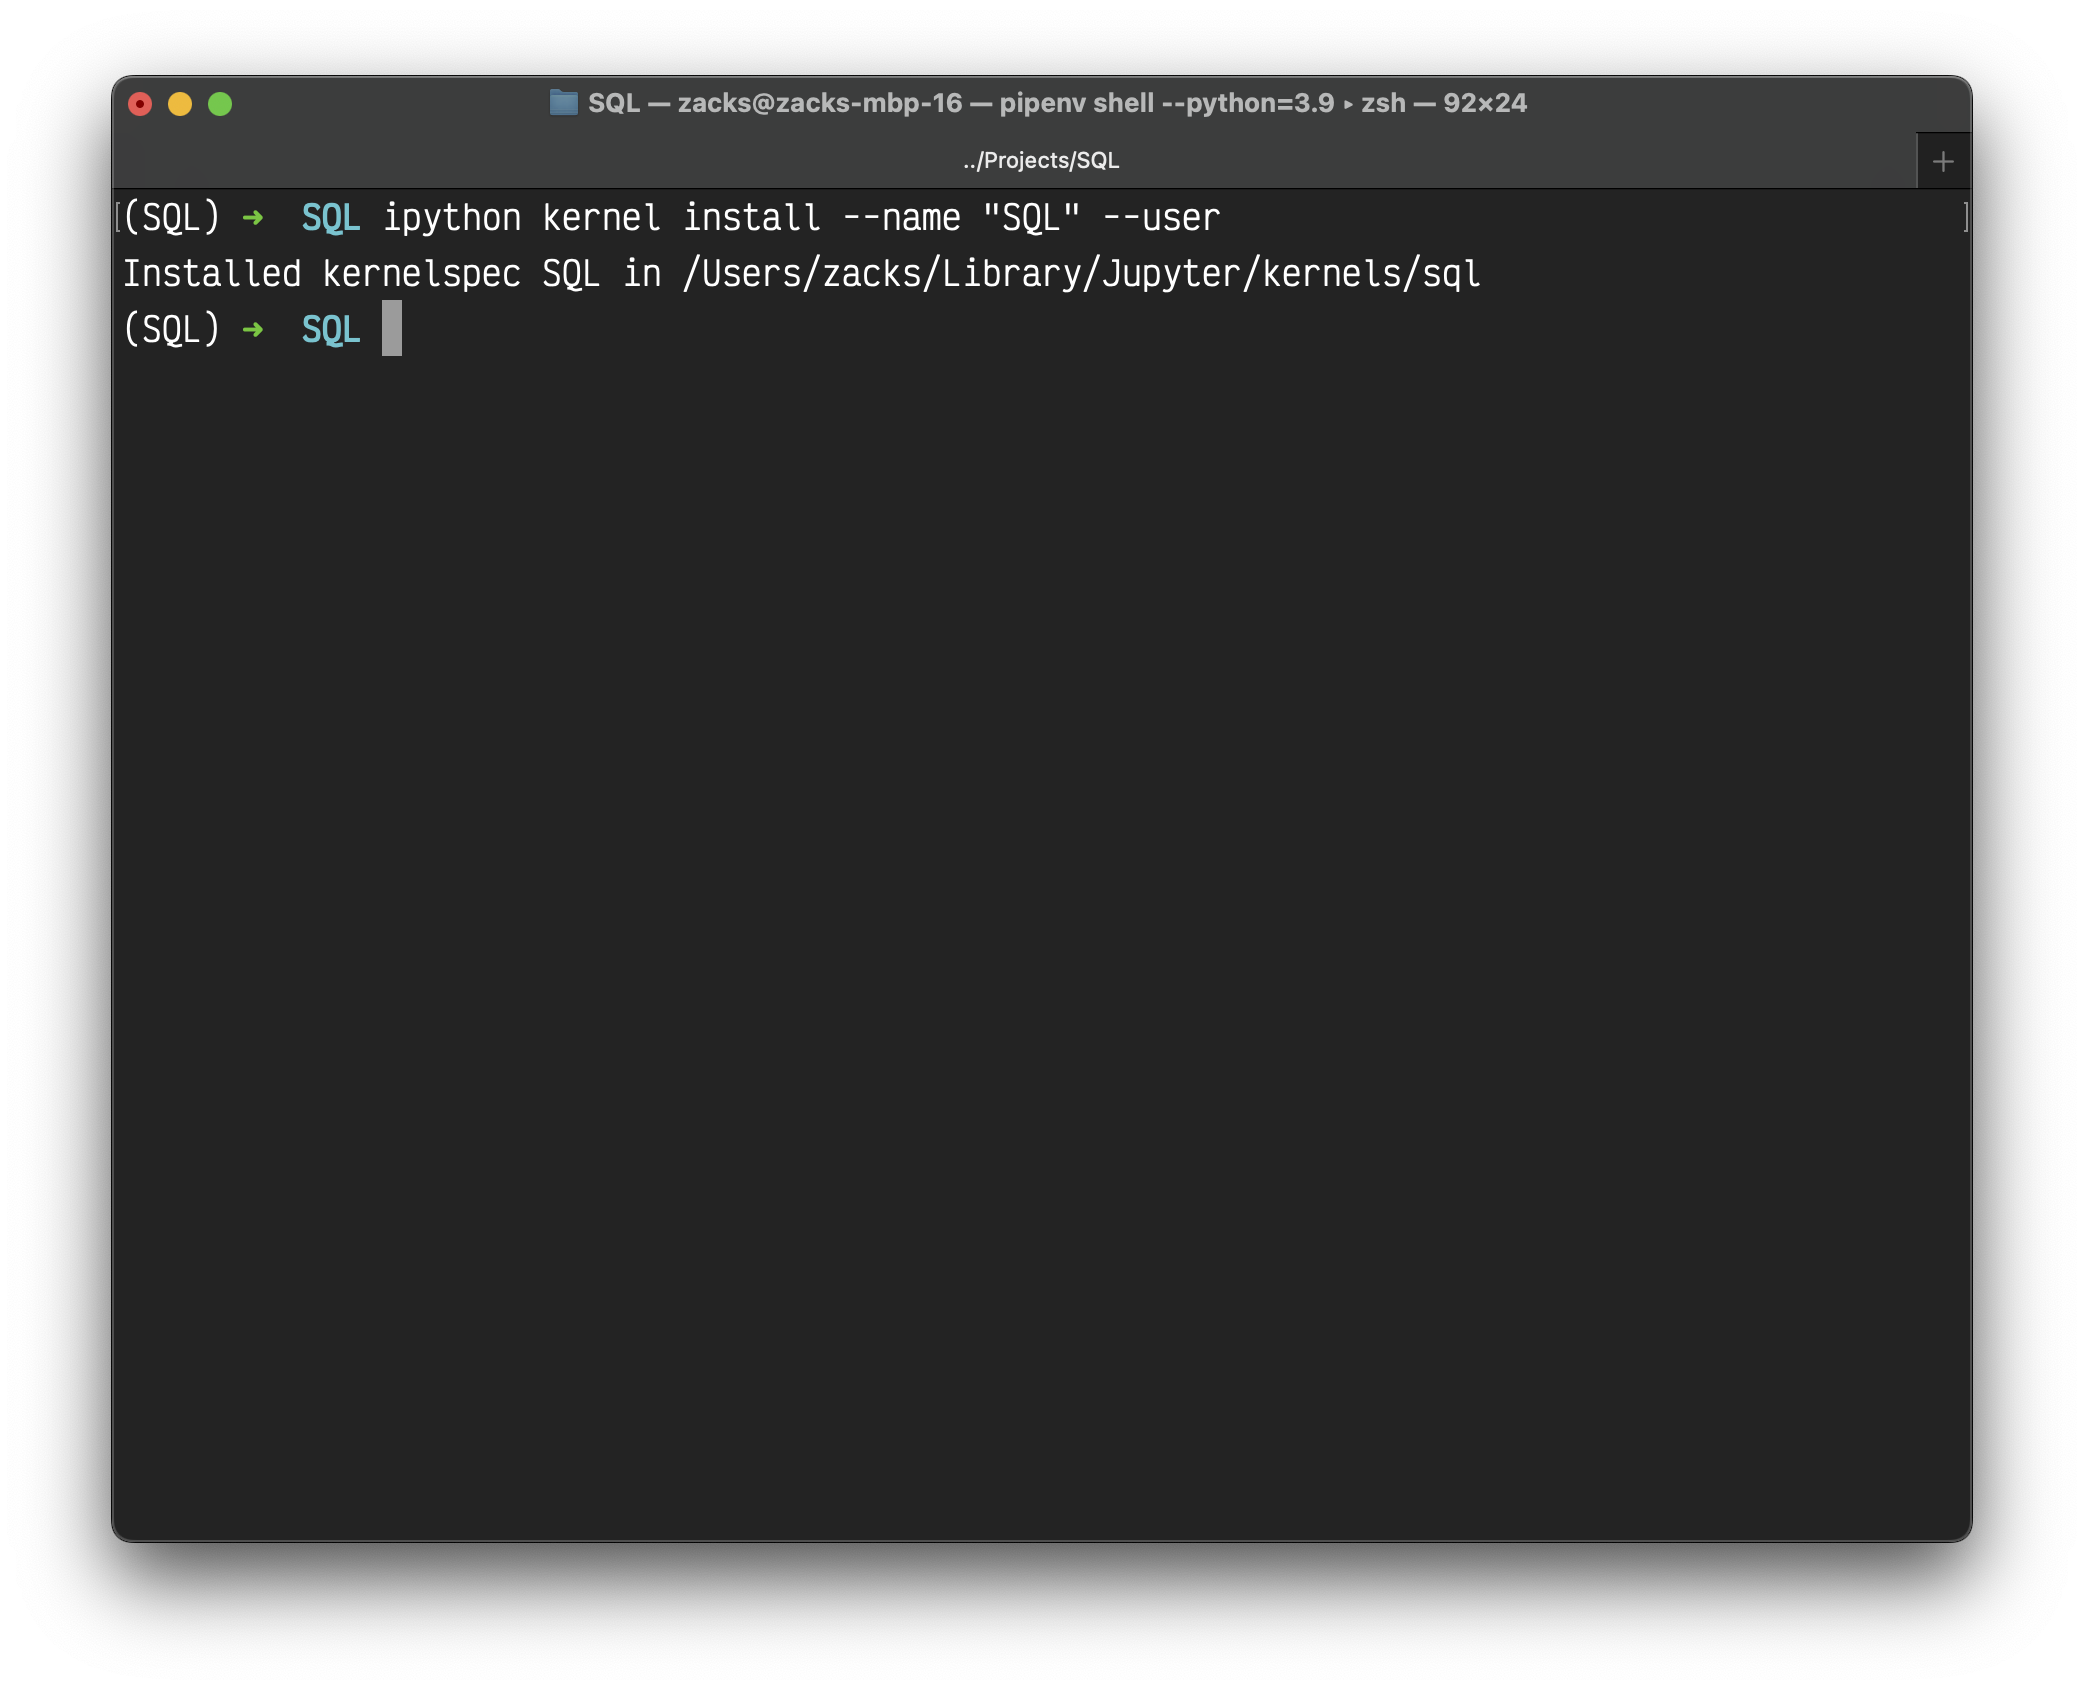Select the ../Projects/SQL tab
Image resolution: width=2084 pixels, height=1690 pixels.
coord(1040,161)
